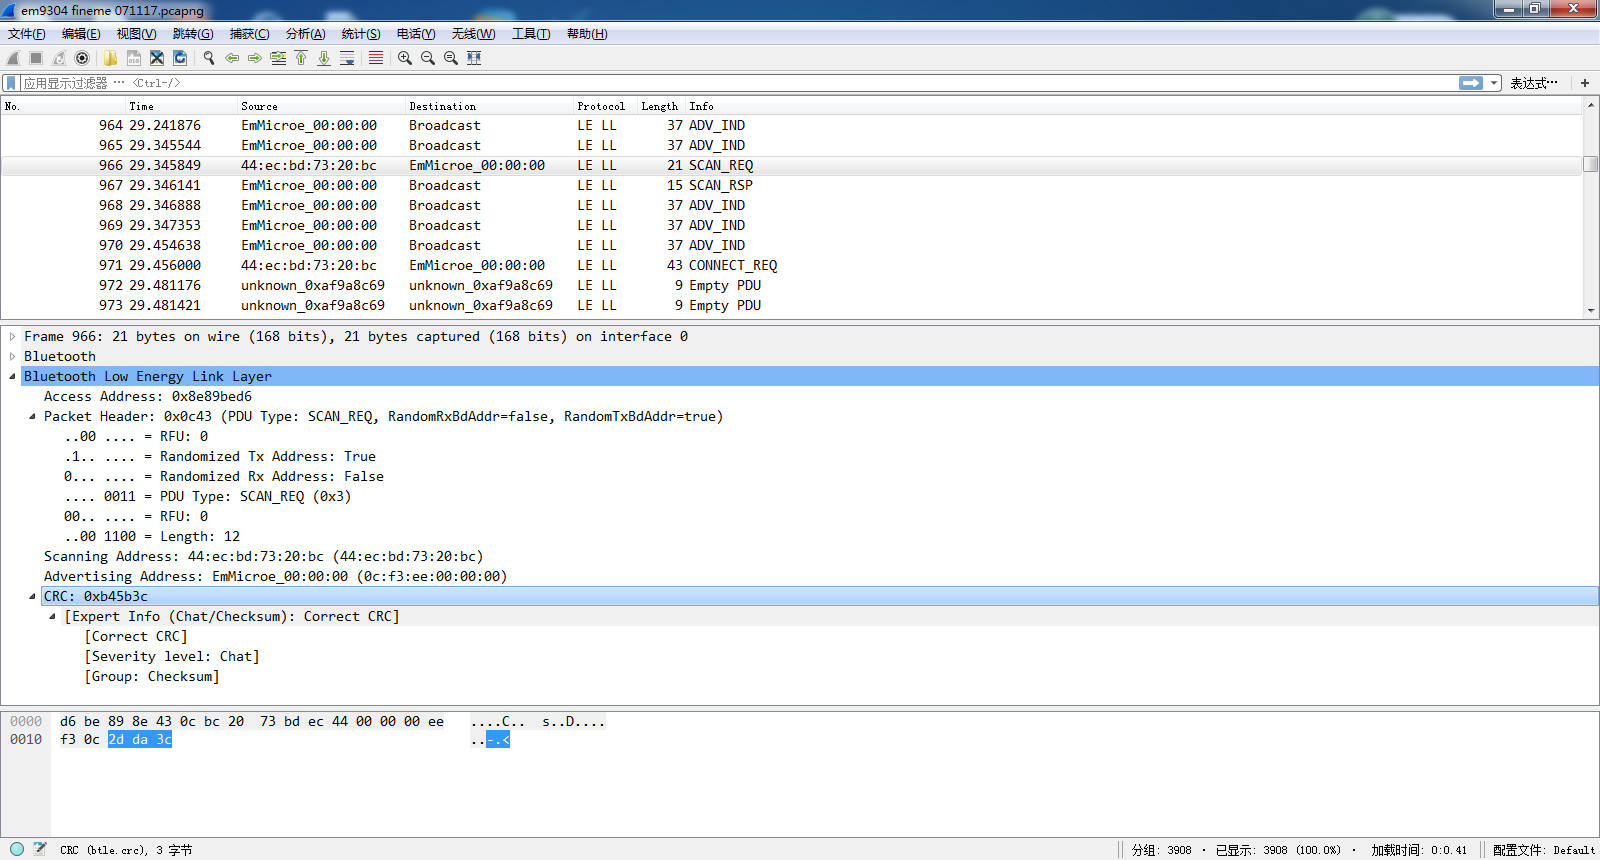1600x860 pixels.
Task: Click the go to packet icon
Action: (x=278, y=58)
